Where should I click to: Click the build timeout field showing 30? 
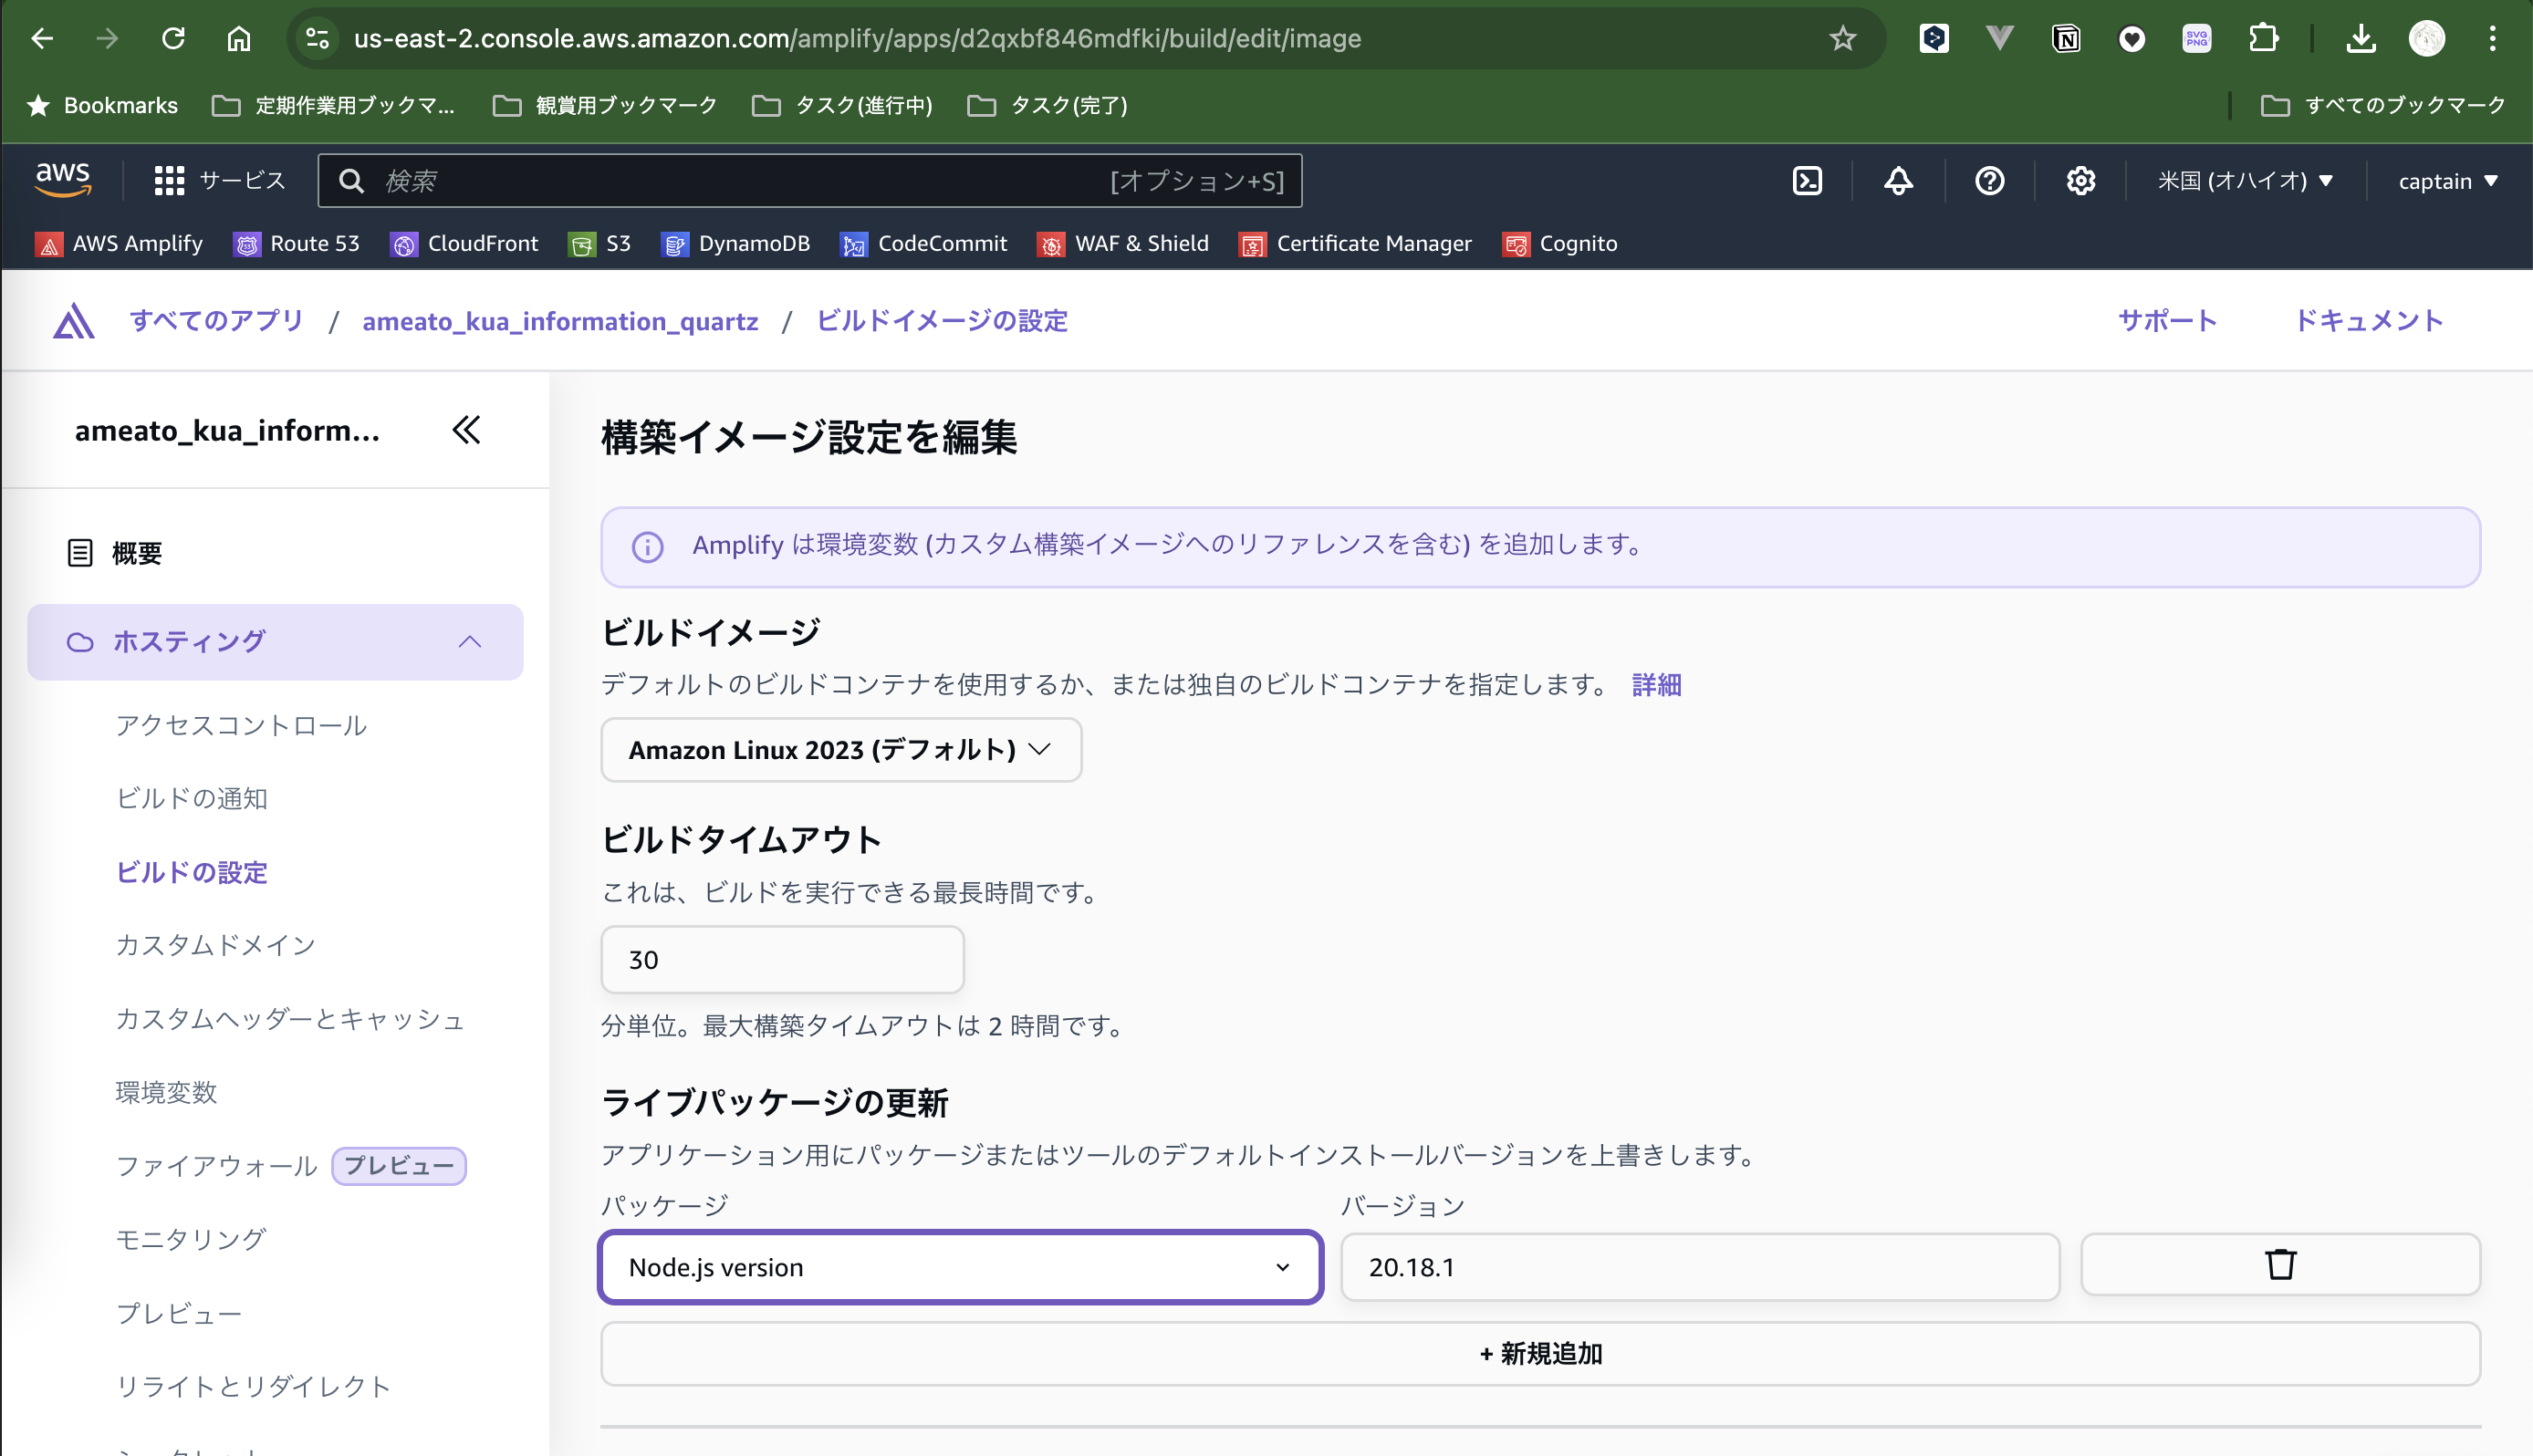782,960
